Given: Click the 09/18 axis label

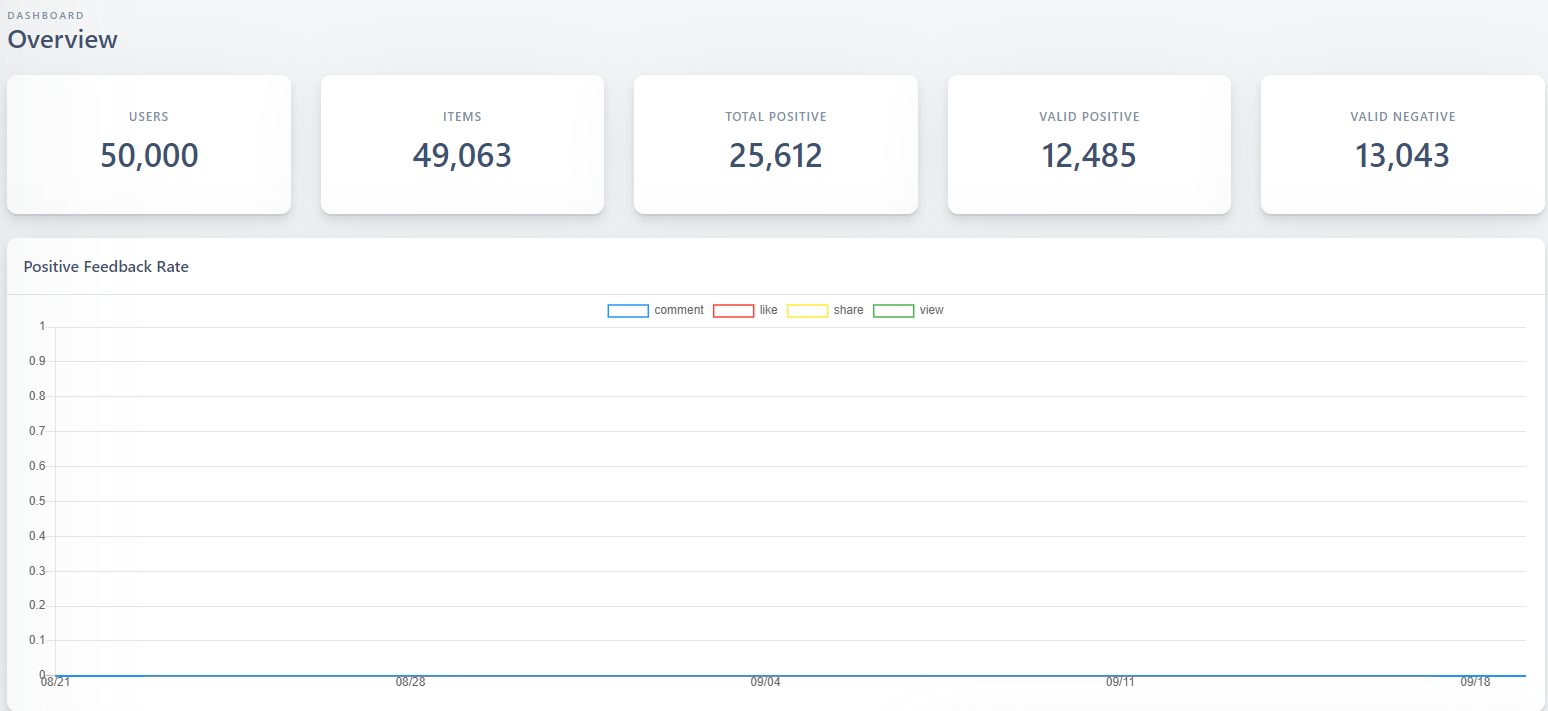Looking at the screenshot, I should (x=1478, y=682).
